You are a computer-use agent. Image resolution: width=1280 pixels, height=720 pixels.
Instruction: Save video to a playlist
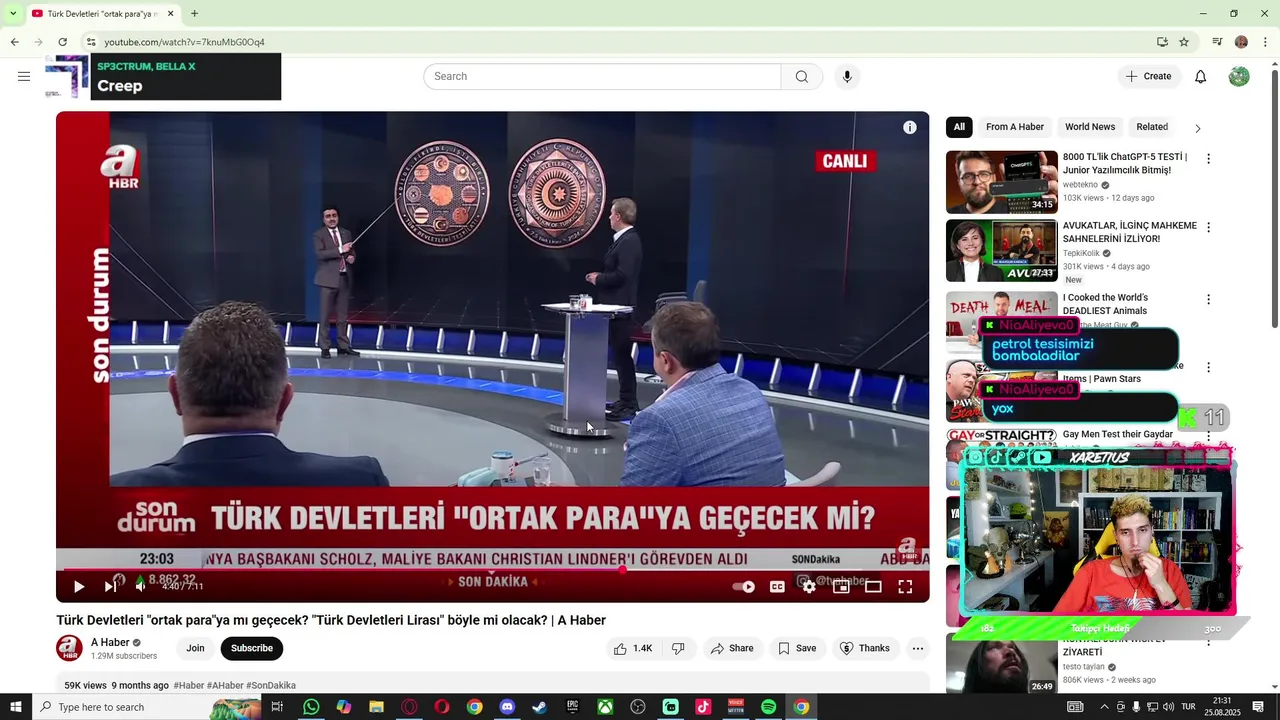[x=797, y=648]
